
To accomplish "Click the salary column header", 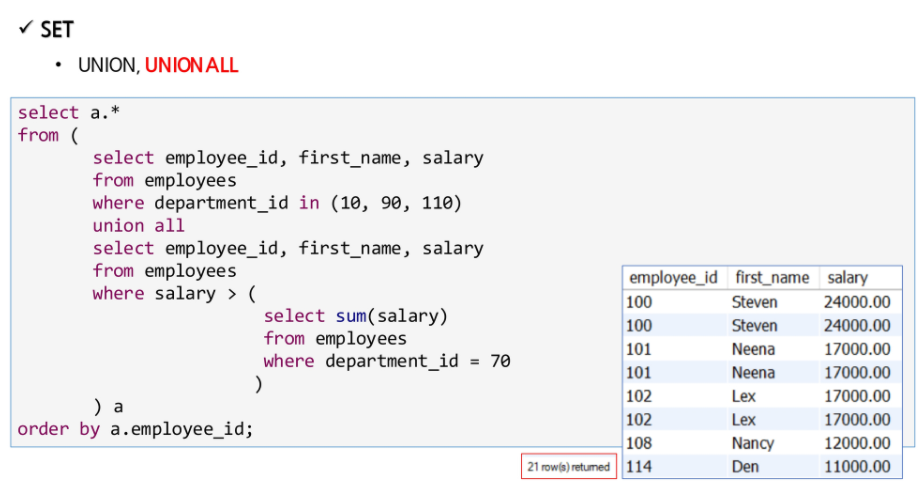I will [847, 278].
